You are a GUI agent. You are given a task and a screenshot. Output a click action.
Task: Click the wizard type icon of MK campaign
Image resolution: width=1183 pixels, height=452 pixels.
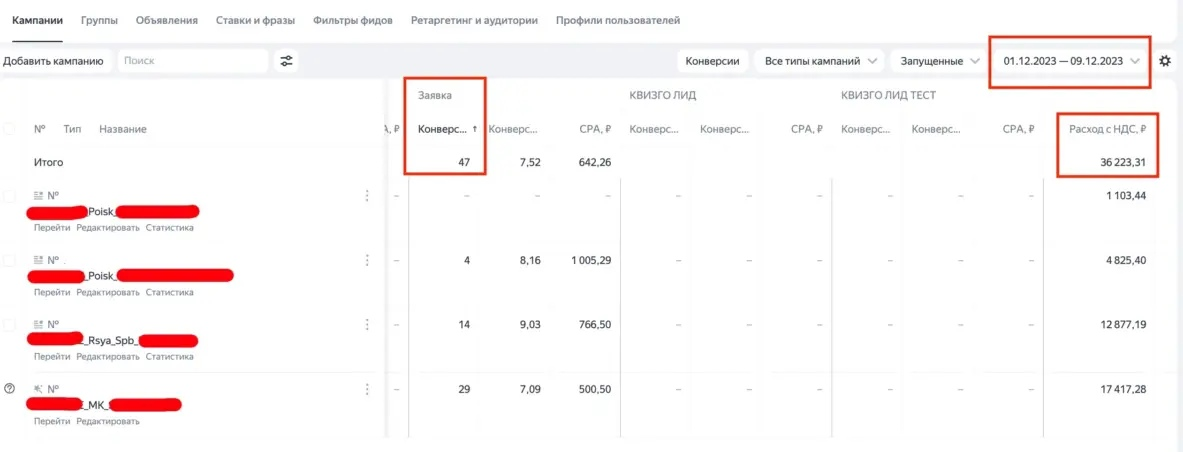coord(38,389)
